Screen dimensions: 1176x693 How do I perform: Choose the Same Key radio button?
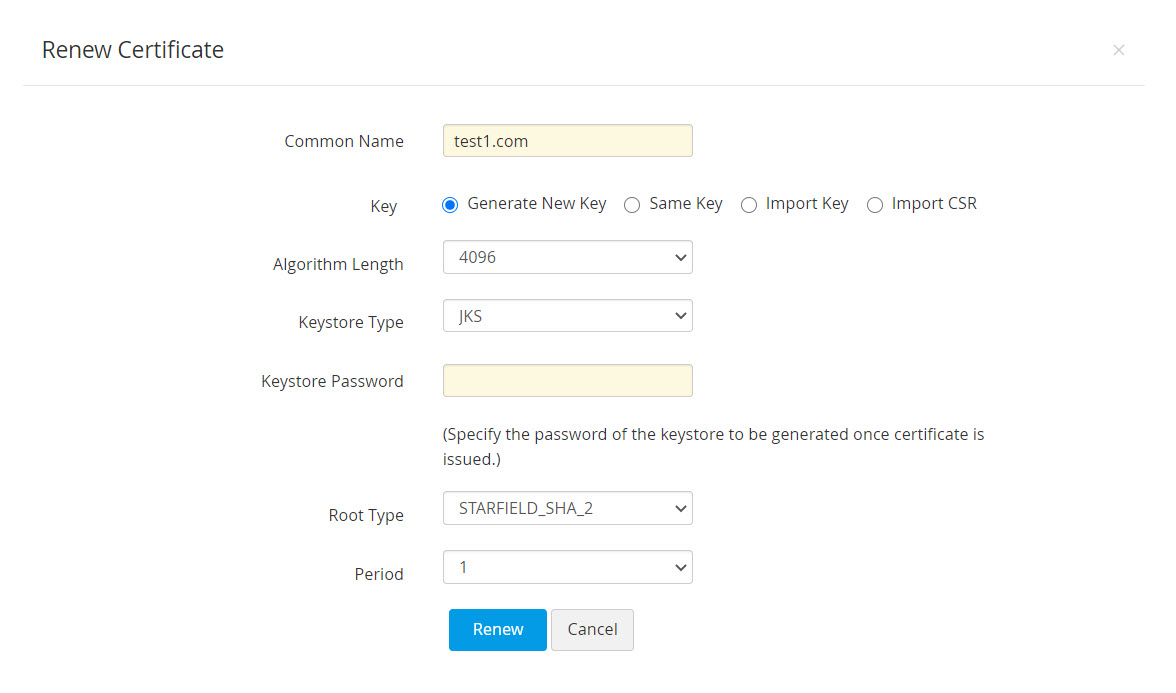[632, 205]
